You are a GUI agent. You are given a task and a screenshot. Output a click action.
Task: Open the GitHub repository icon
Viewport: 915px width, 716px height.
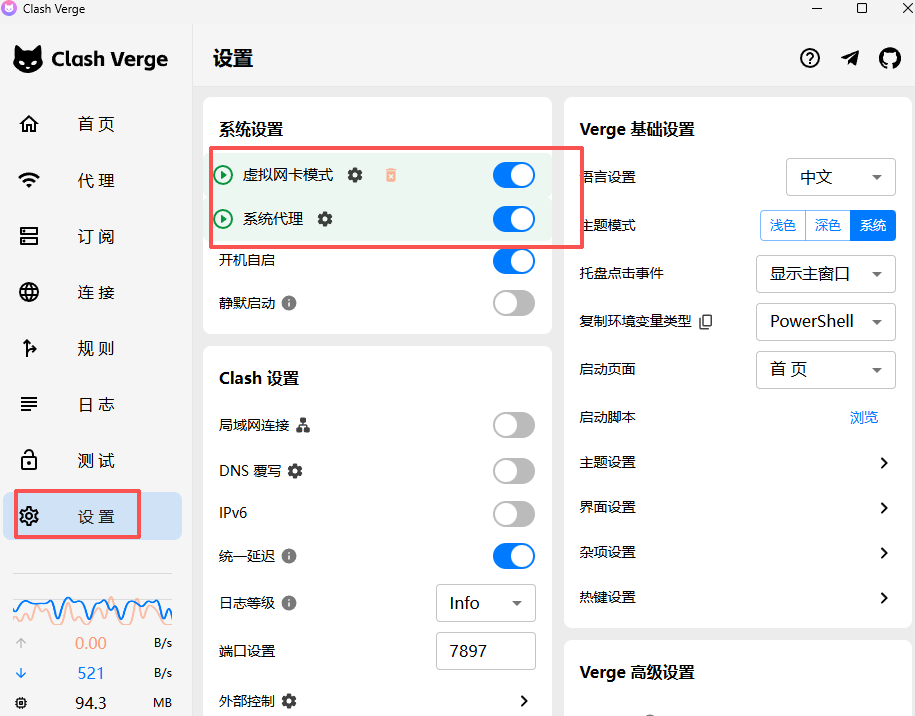pyautogui.click(x=889, y=58)
